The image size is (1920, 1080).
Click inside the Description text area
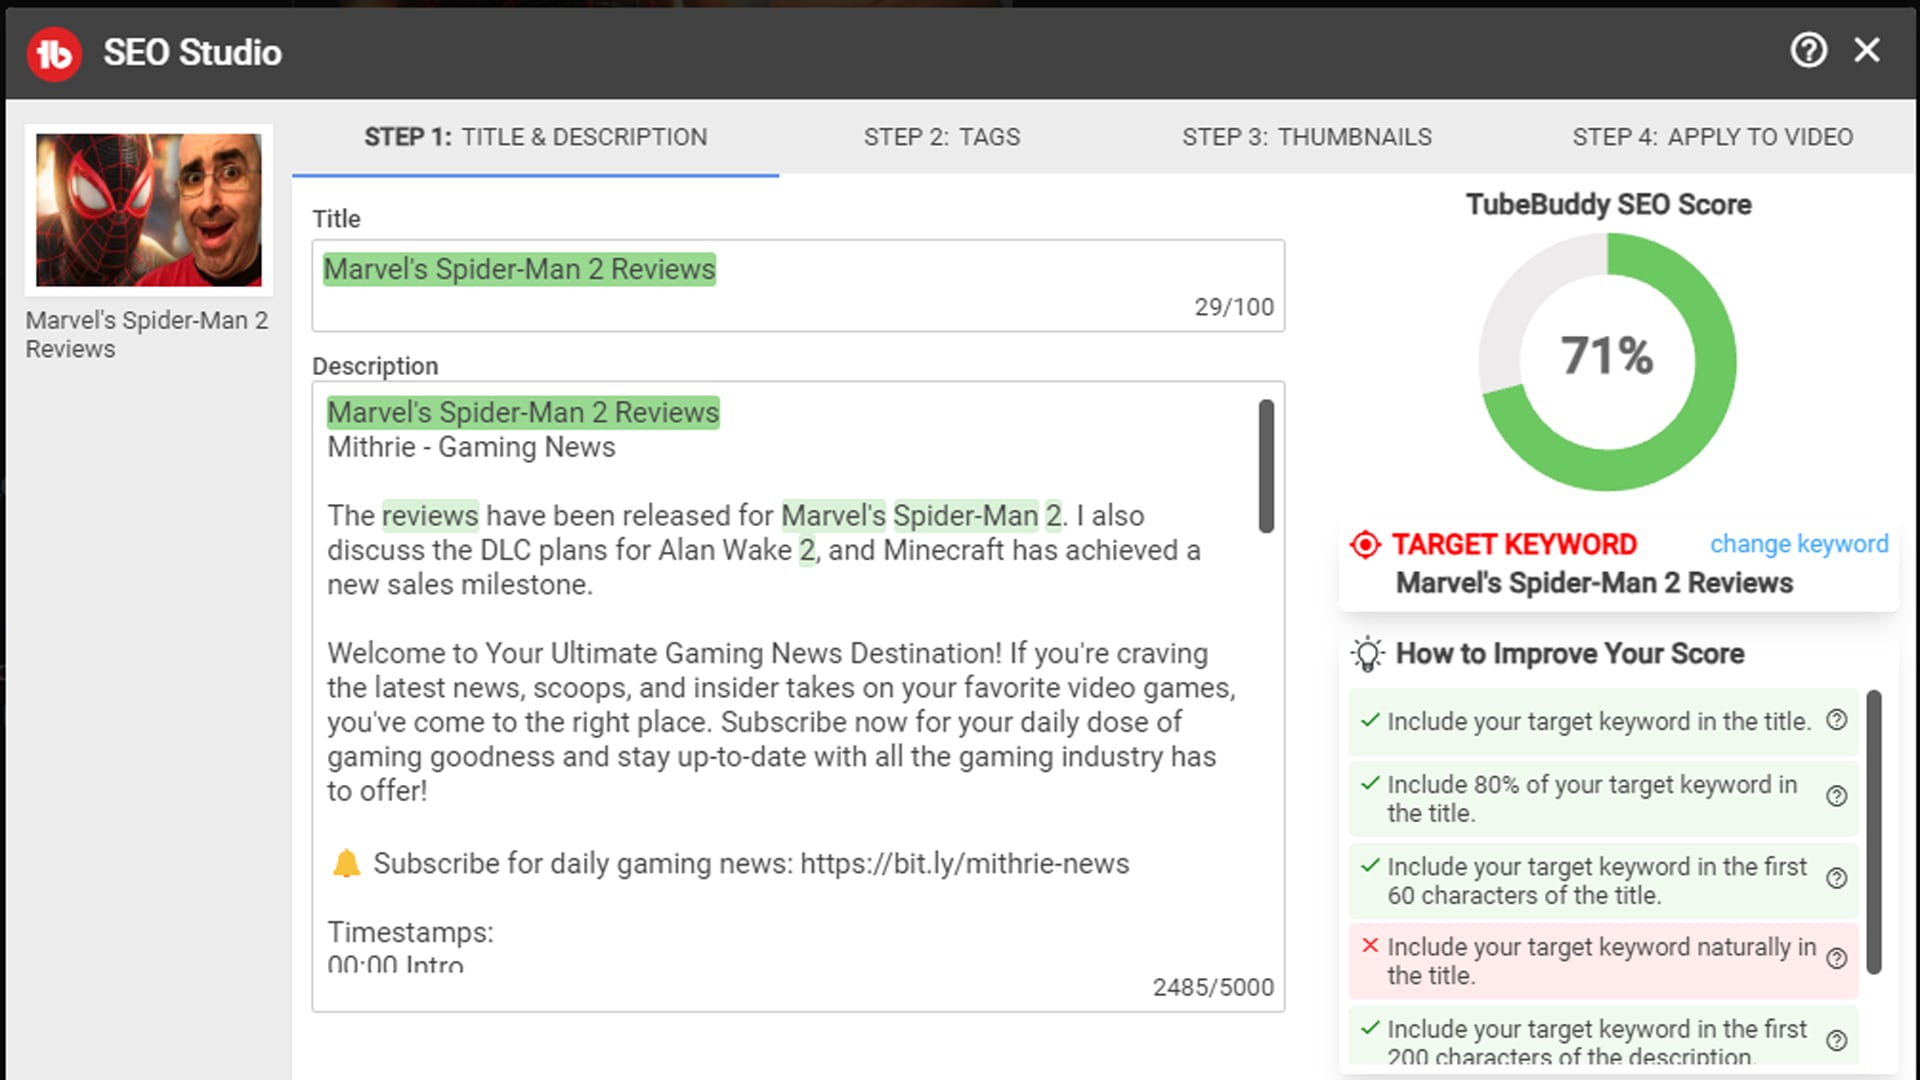[x=798, y=696]
